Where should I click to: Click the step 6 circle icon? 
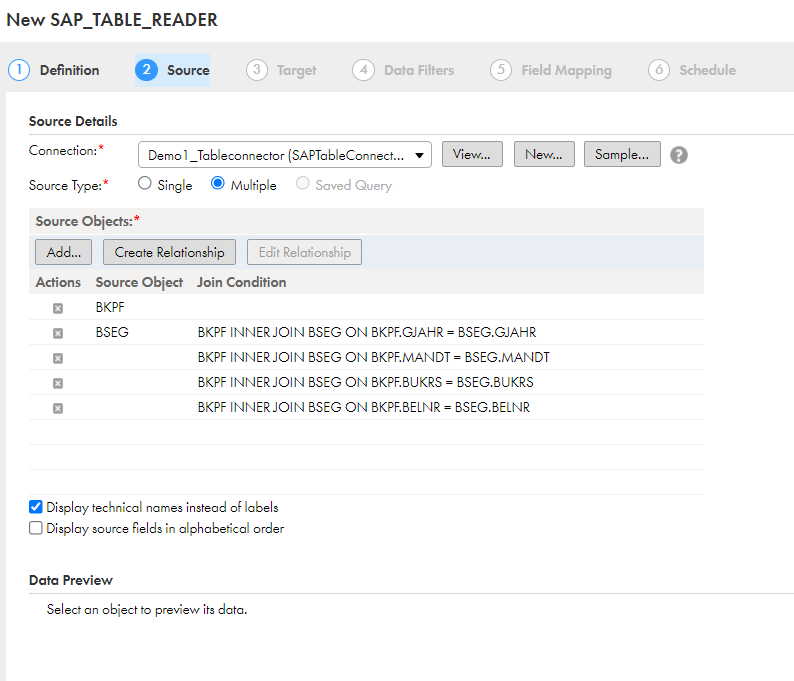(659, 70)
